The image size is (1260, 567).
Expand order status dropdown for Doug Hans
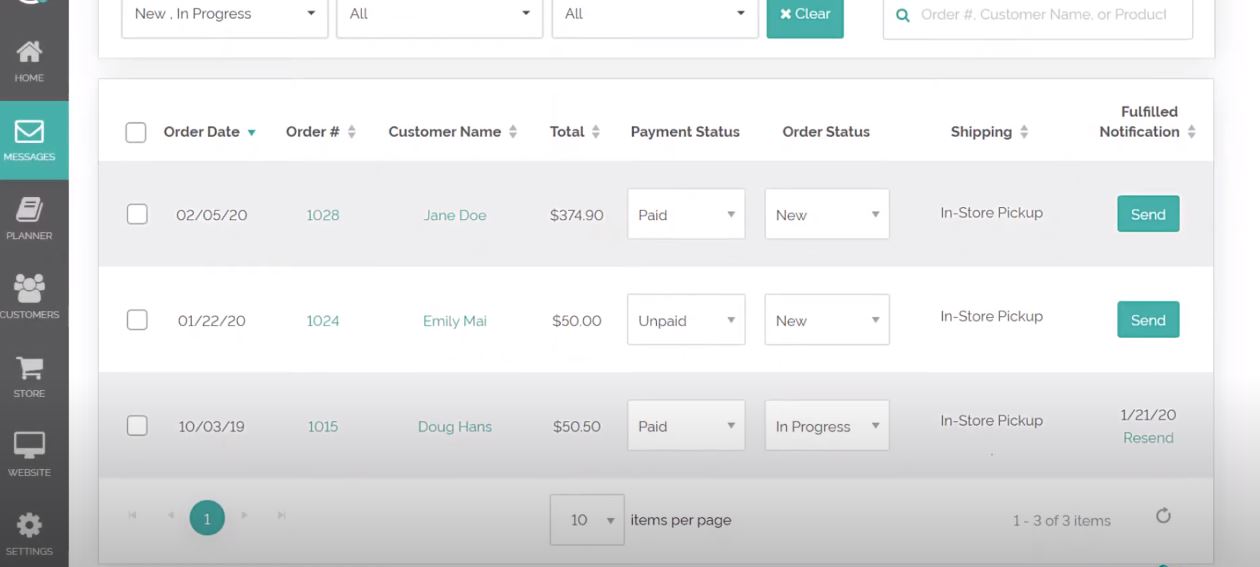827,426
